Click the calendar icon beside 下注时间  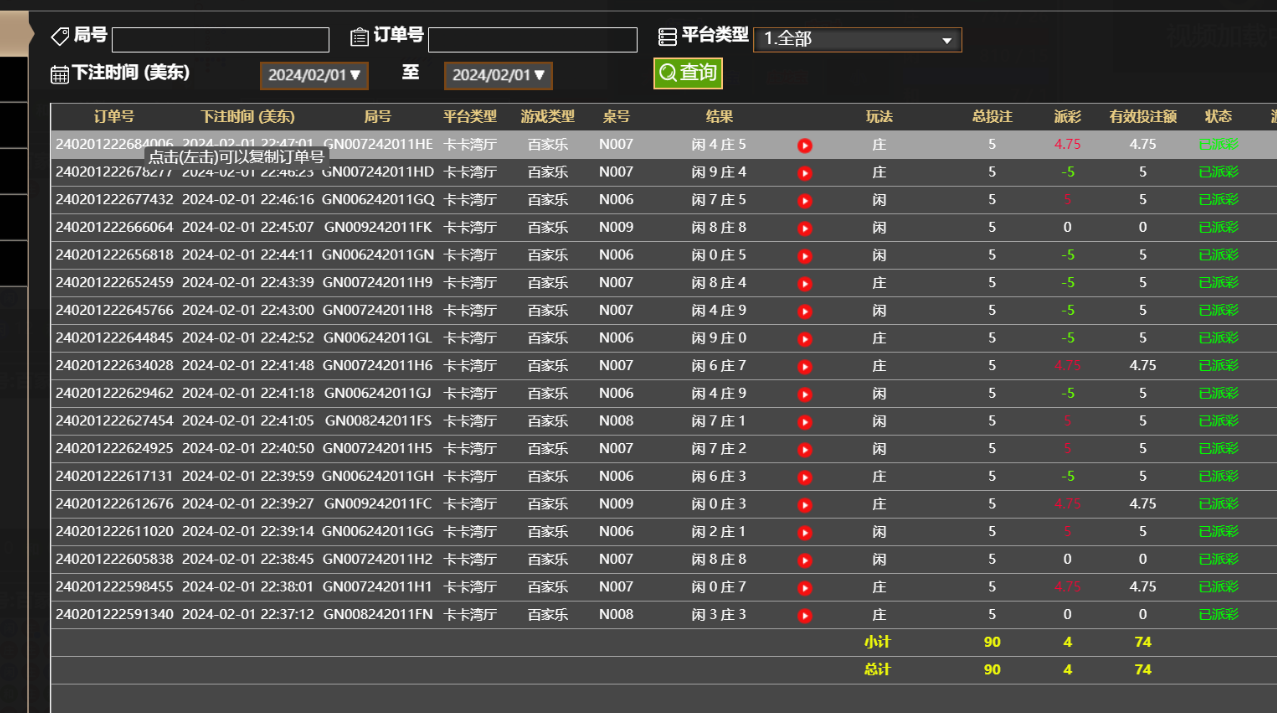[x=60, y=74]
